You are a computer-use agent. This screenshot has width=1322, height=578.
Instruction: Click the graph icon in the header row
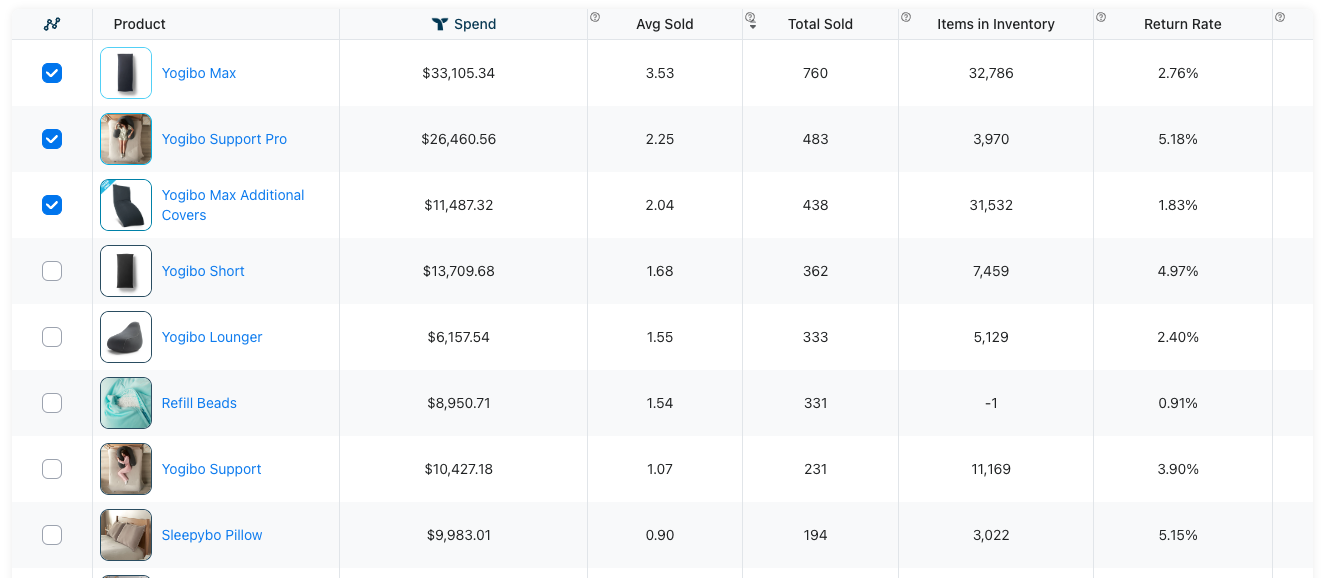tap(52, 24)
